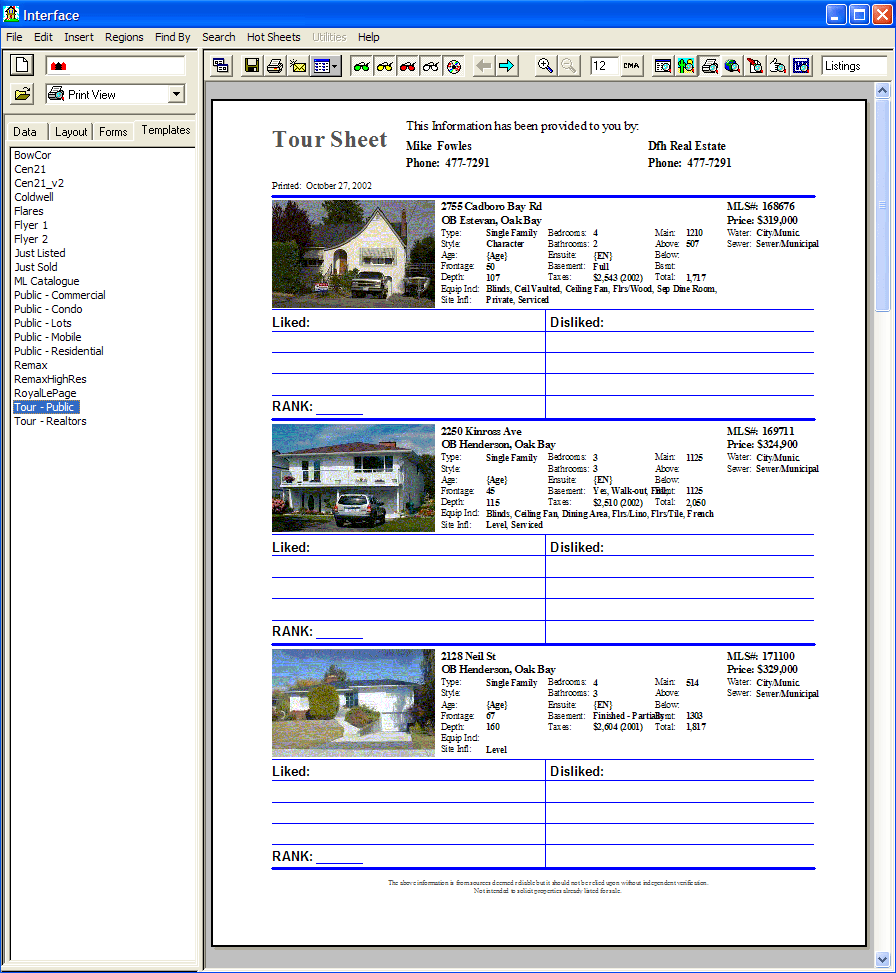This screenshot has height=973, width=896.
Task: Click the vertical scrollbar down arrow
Action: (882, 959)
